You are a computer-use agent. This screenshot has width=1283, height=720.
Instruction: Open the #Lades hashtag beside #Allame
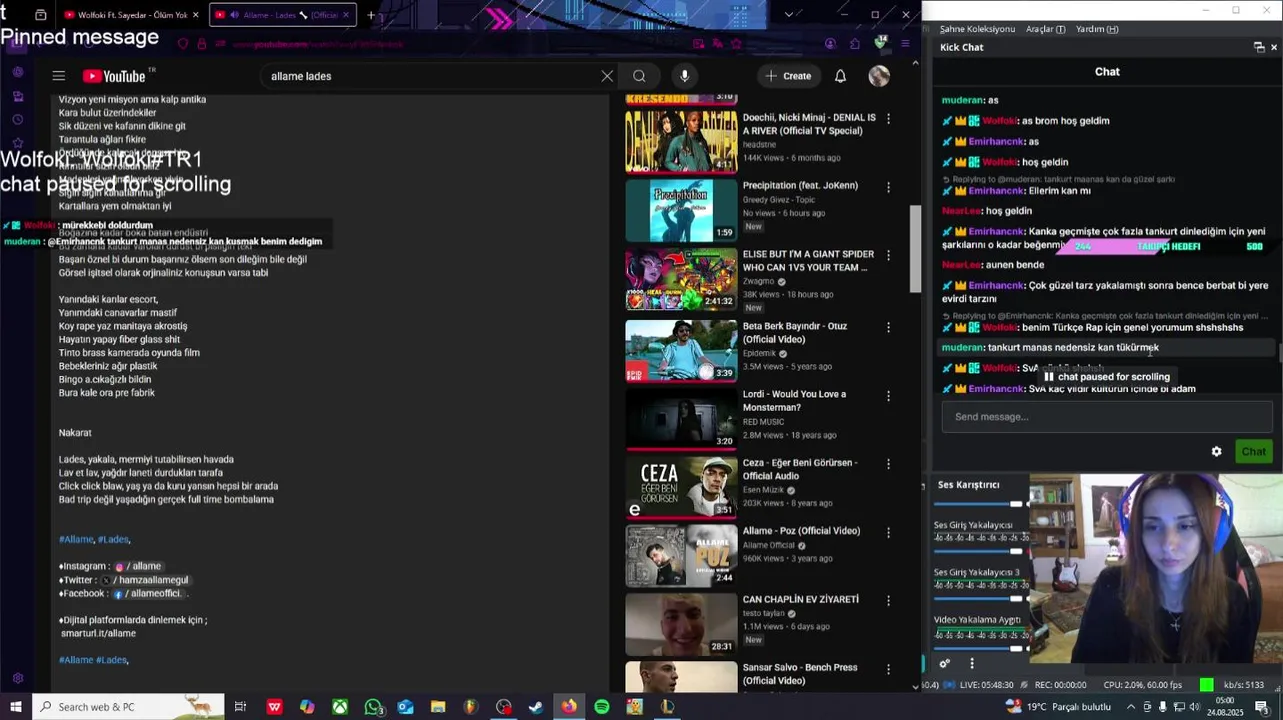(x=113, y=539)
